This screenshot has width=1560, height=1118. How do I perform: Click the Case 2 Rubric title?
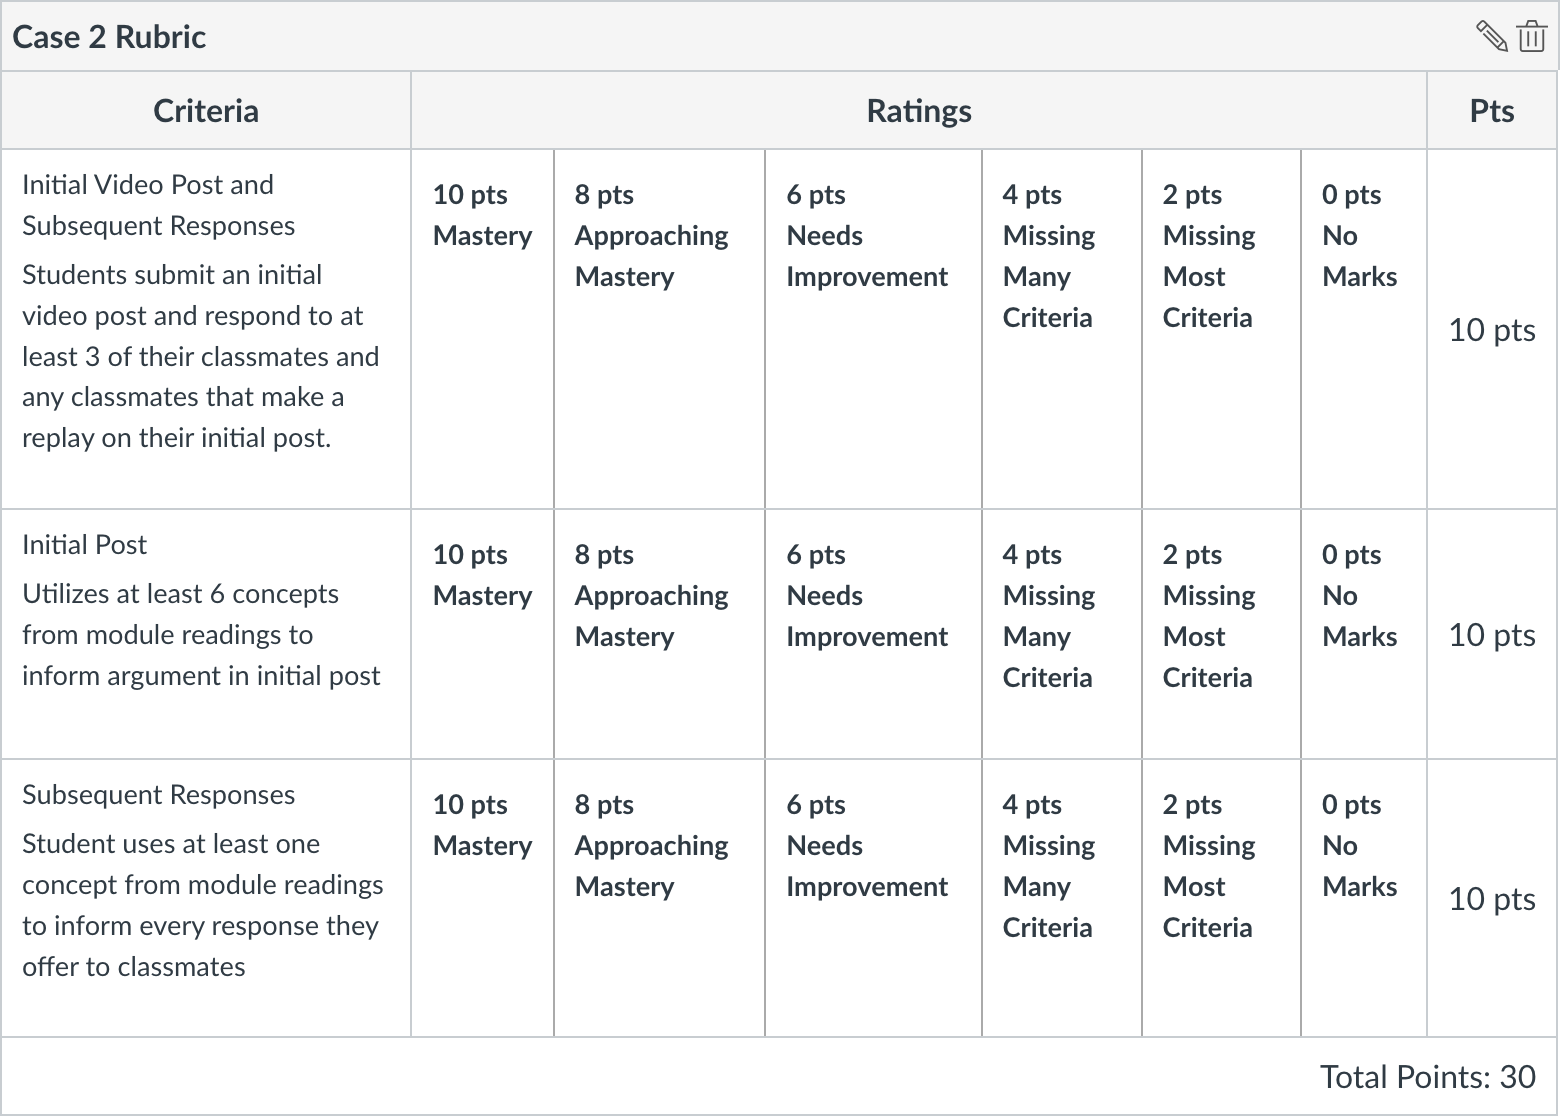[x=109, y=36]
